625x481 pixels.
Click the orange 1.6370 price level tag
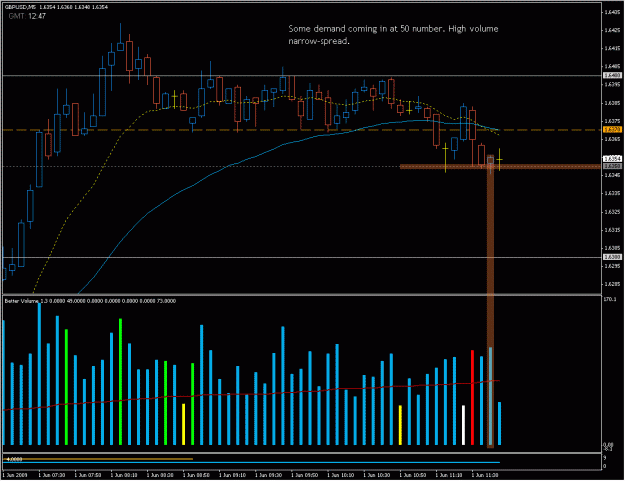coord(612,130)
